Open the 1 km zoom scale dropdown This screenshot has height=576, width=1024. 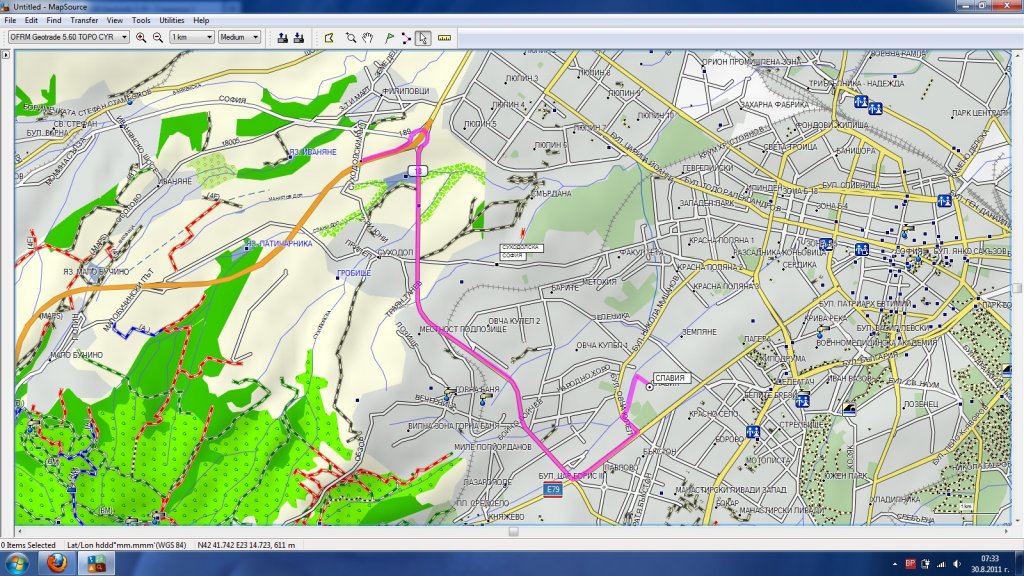point(192,37)
